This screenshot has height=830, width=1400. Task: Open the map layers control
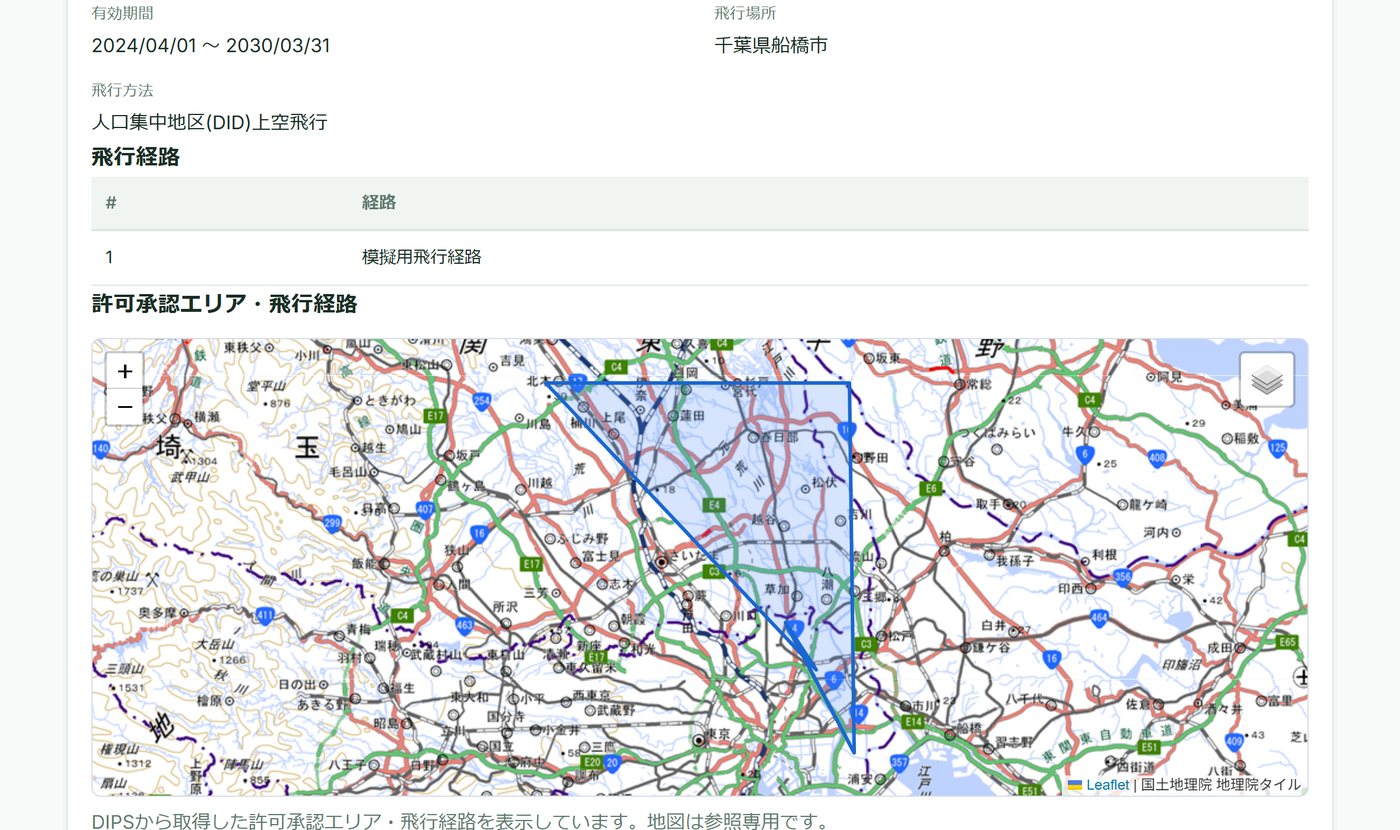(x=1267, y=380)
